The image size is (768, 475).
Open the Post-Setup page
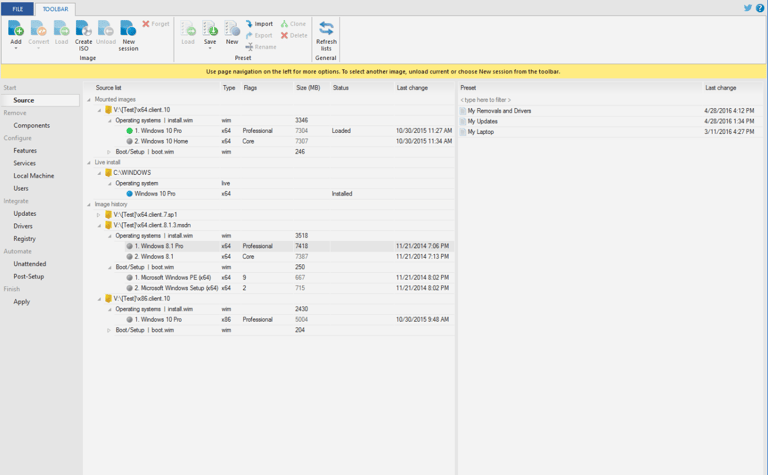coord(29,277)
